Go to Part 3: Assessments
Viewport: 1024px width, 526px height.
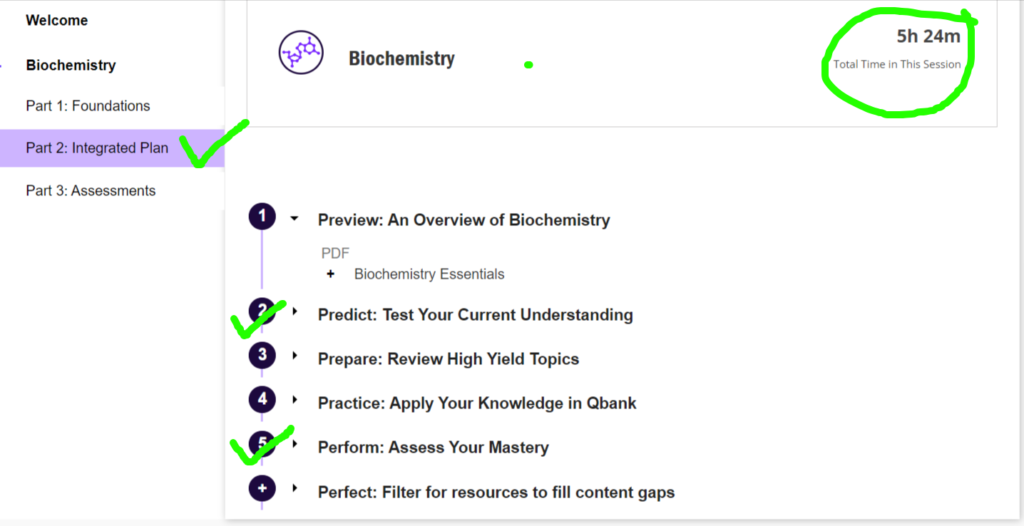[91, 190]
